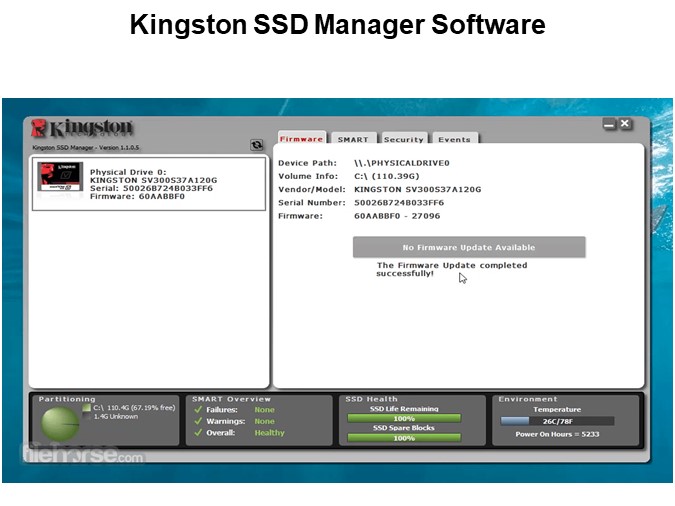The image size is (675, 506).
Task: Click the SSD Health panel heading
Action: [x=371, y=399]
